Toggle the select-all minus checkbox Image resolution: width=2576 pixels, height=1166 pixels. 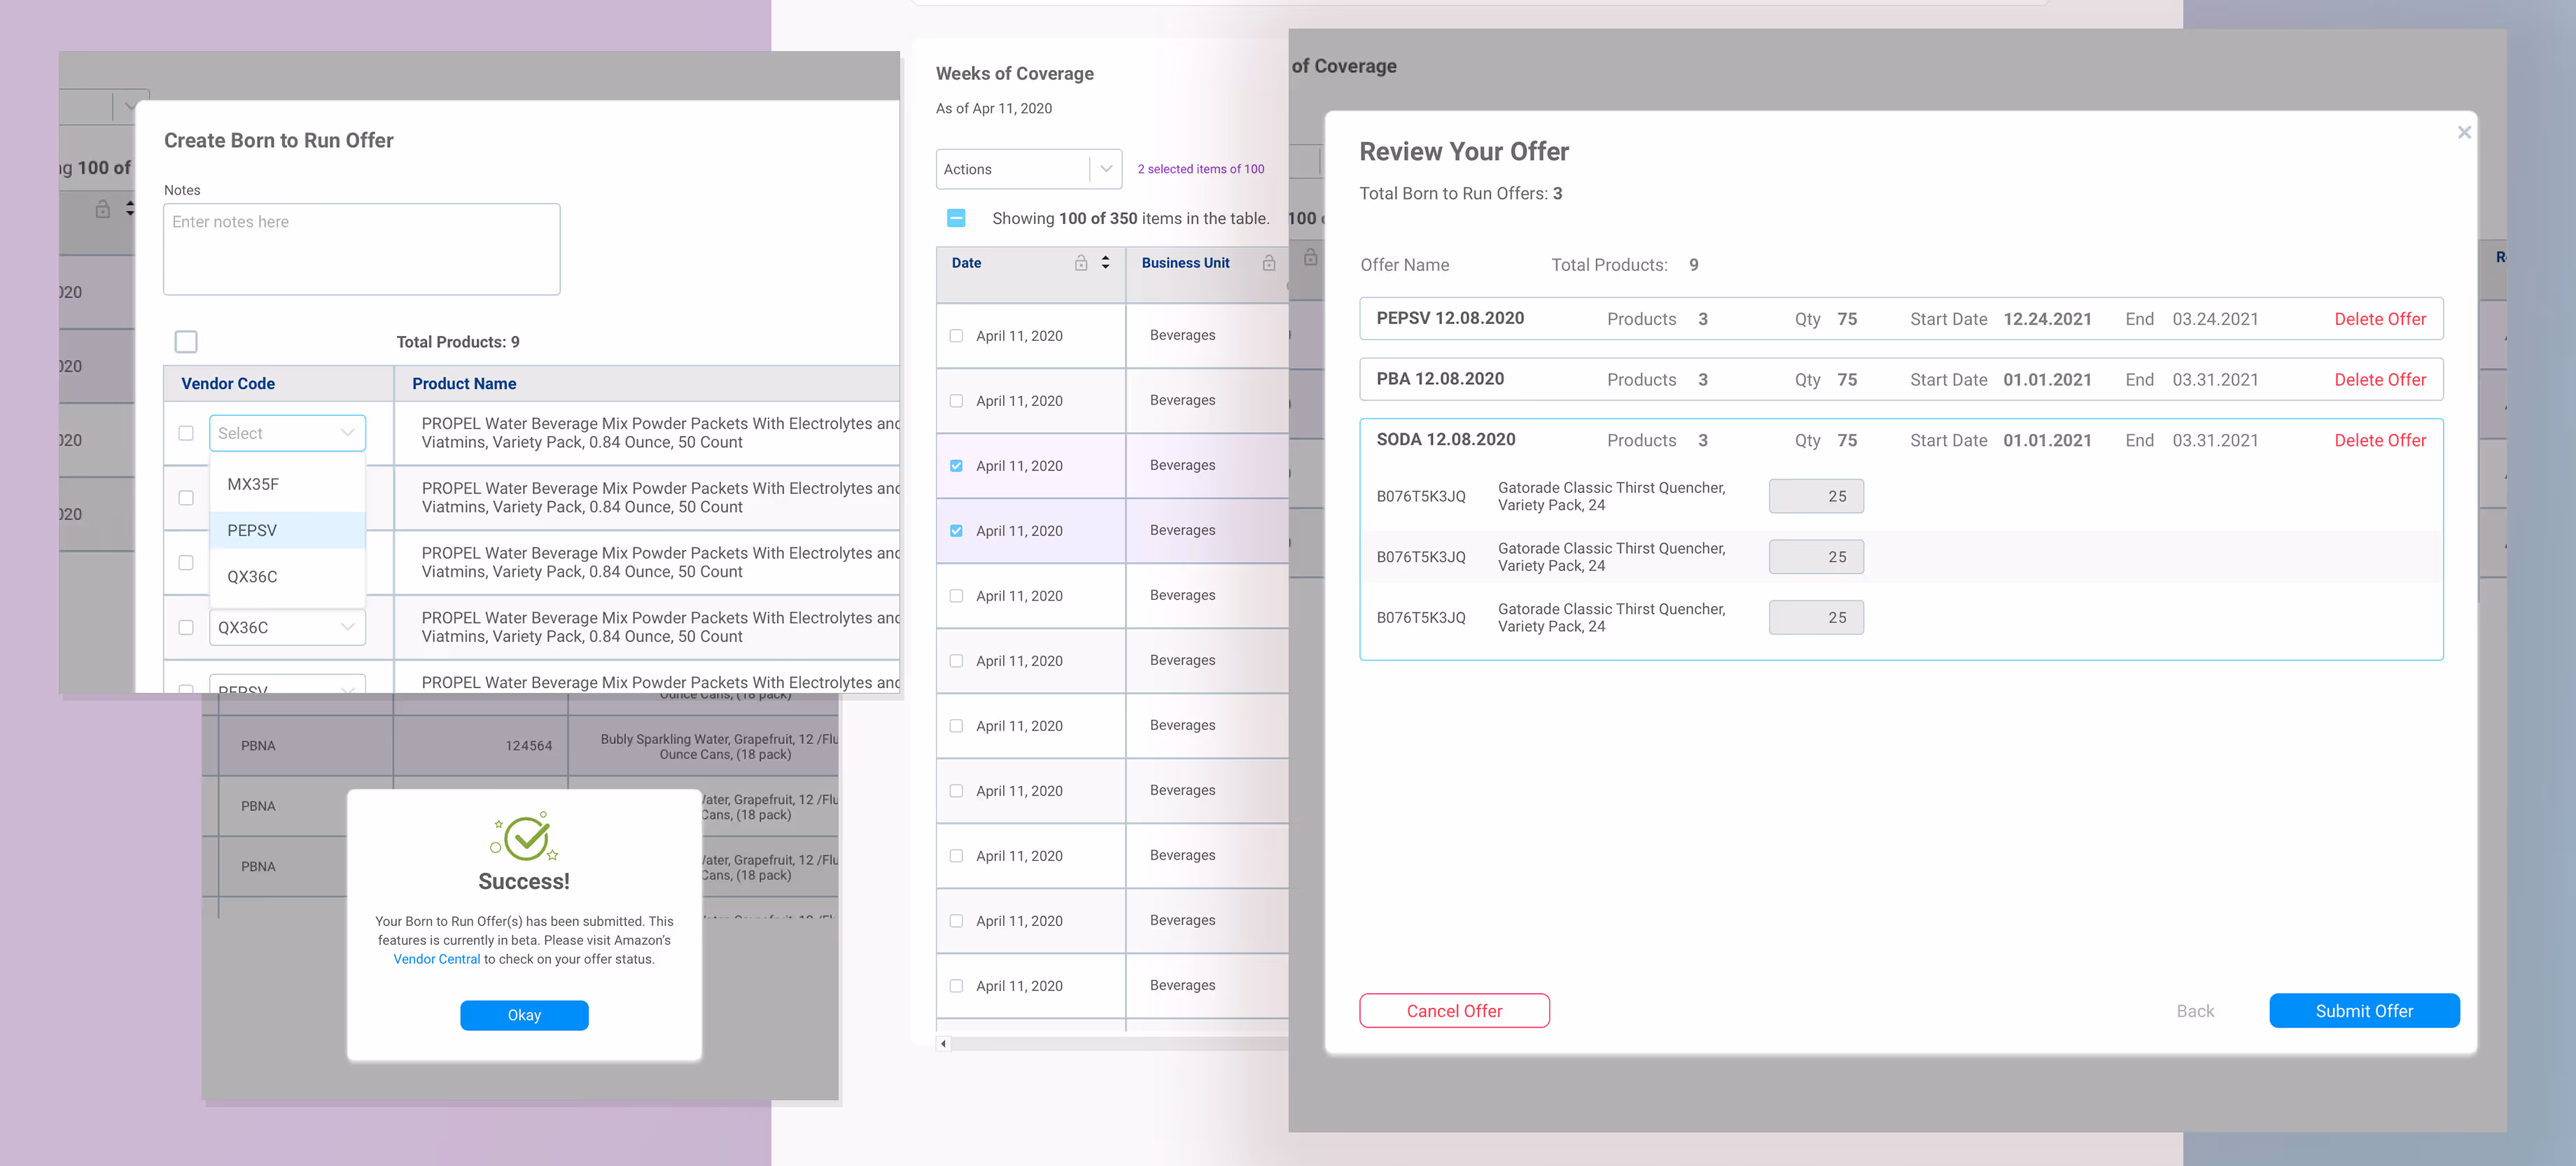(956, 218)
